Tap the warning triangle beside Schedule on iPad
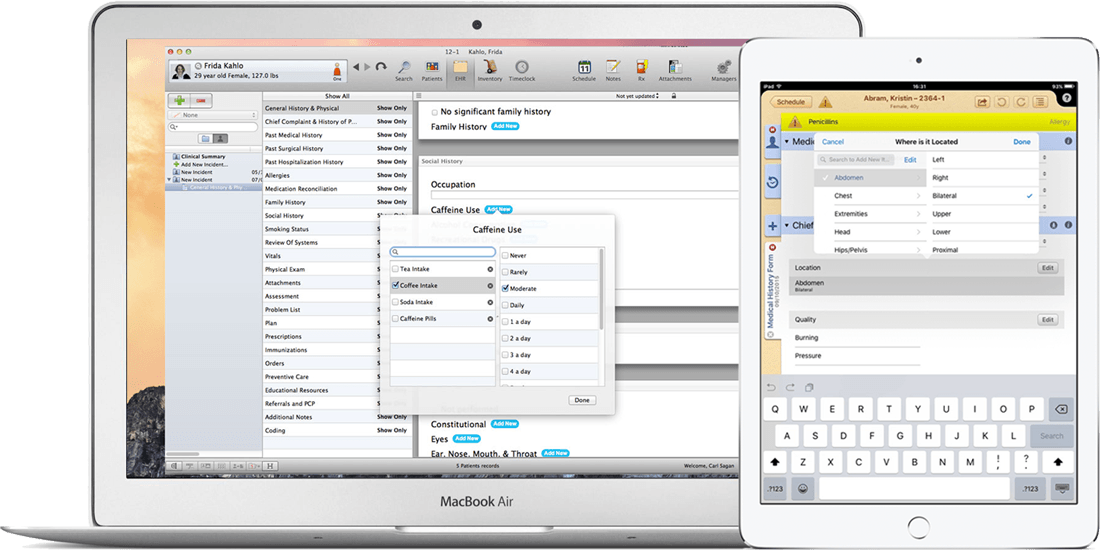 (x=825, y=102)
